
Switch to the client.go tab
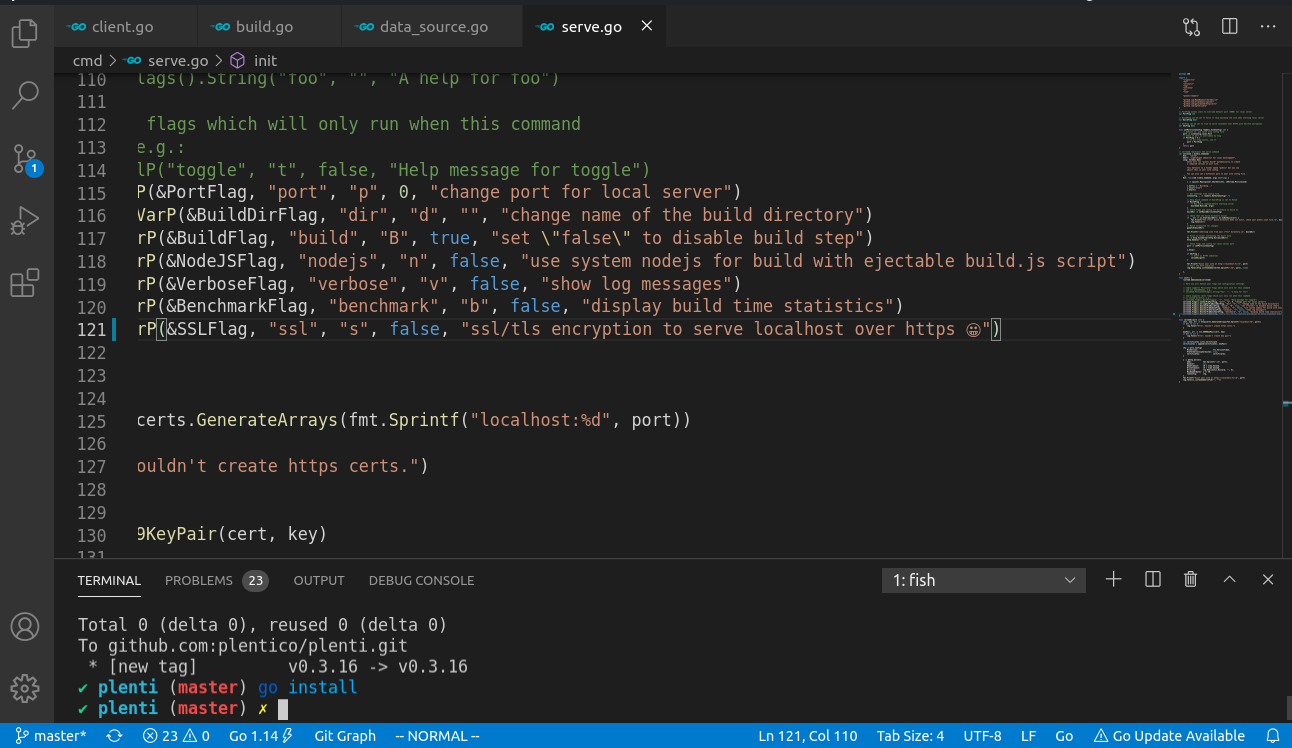pyautogui.click(x=127, y=27)
